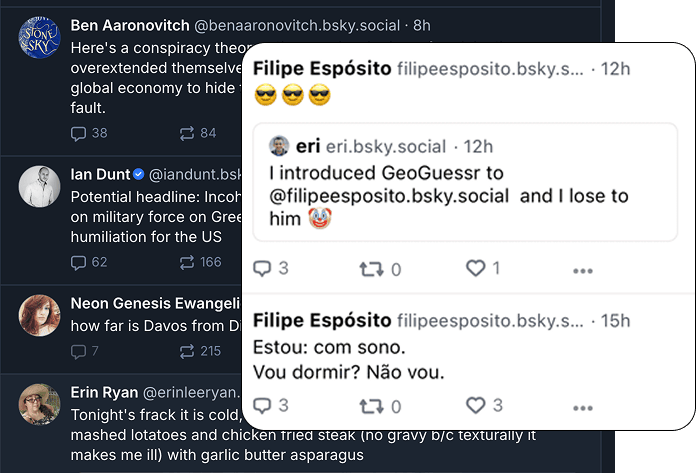Repost Ben Aaronovitch's post
The height and width of the screenshot is (473, 696).
(x=187, y=133)
